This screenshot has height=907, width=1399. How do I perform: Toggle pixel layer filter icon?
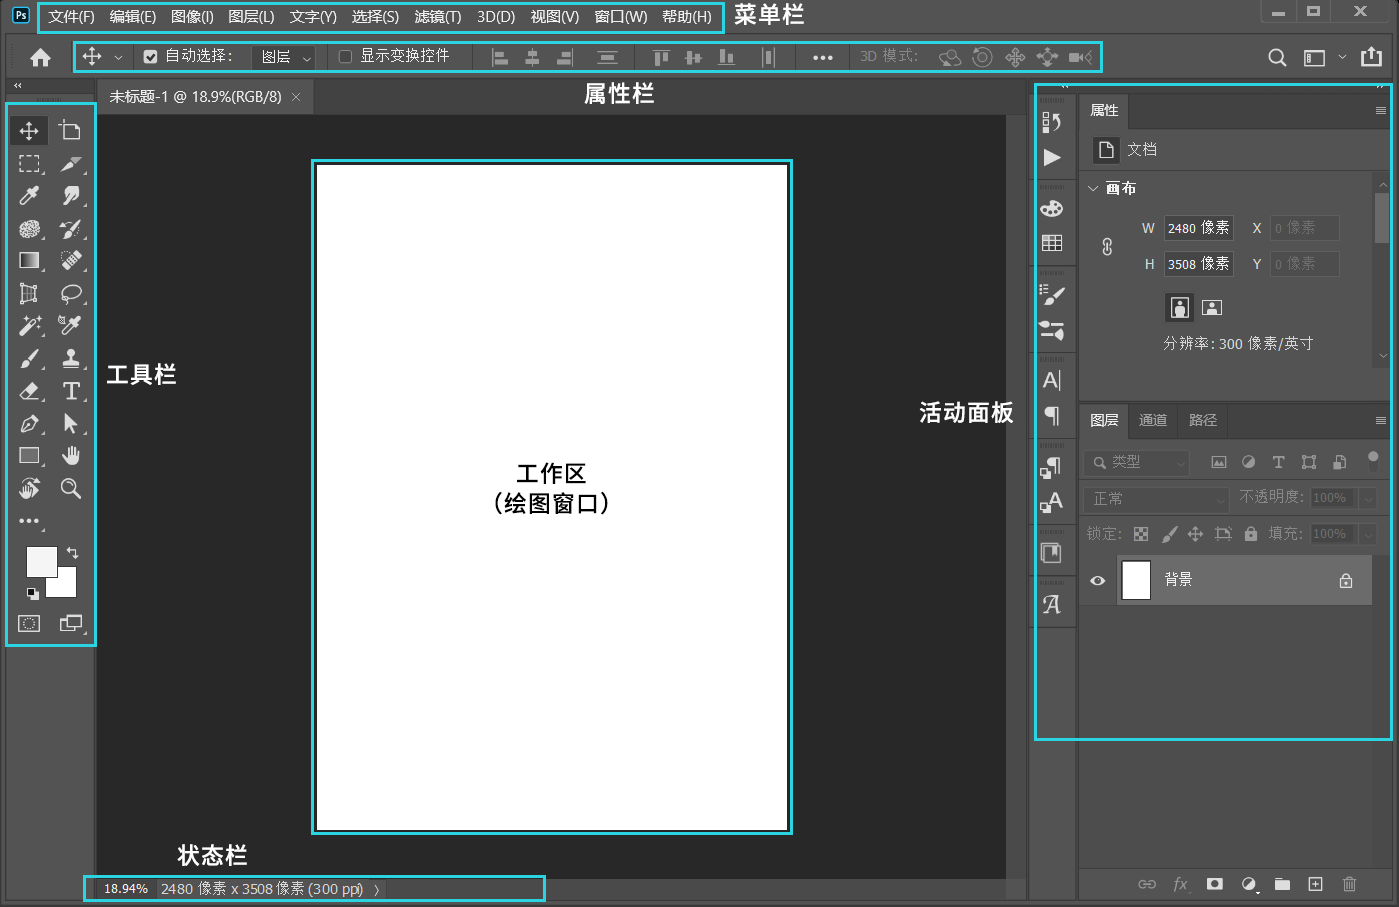click(1218, 462)
